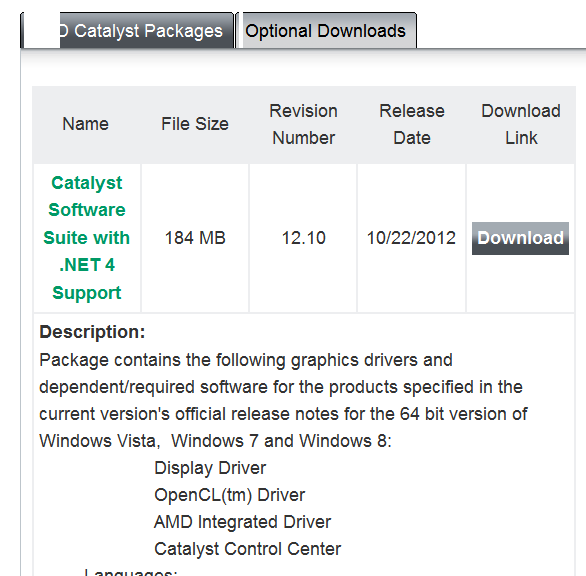Select the AMD Integrated Driver entry
The width and height of the screenshot is (586, 576).
243,522
